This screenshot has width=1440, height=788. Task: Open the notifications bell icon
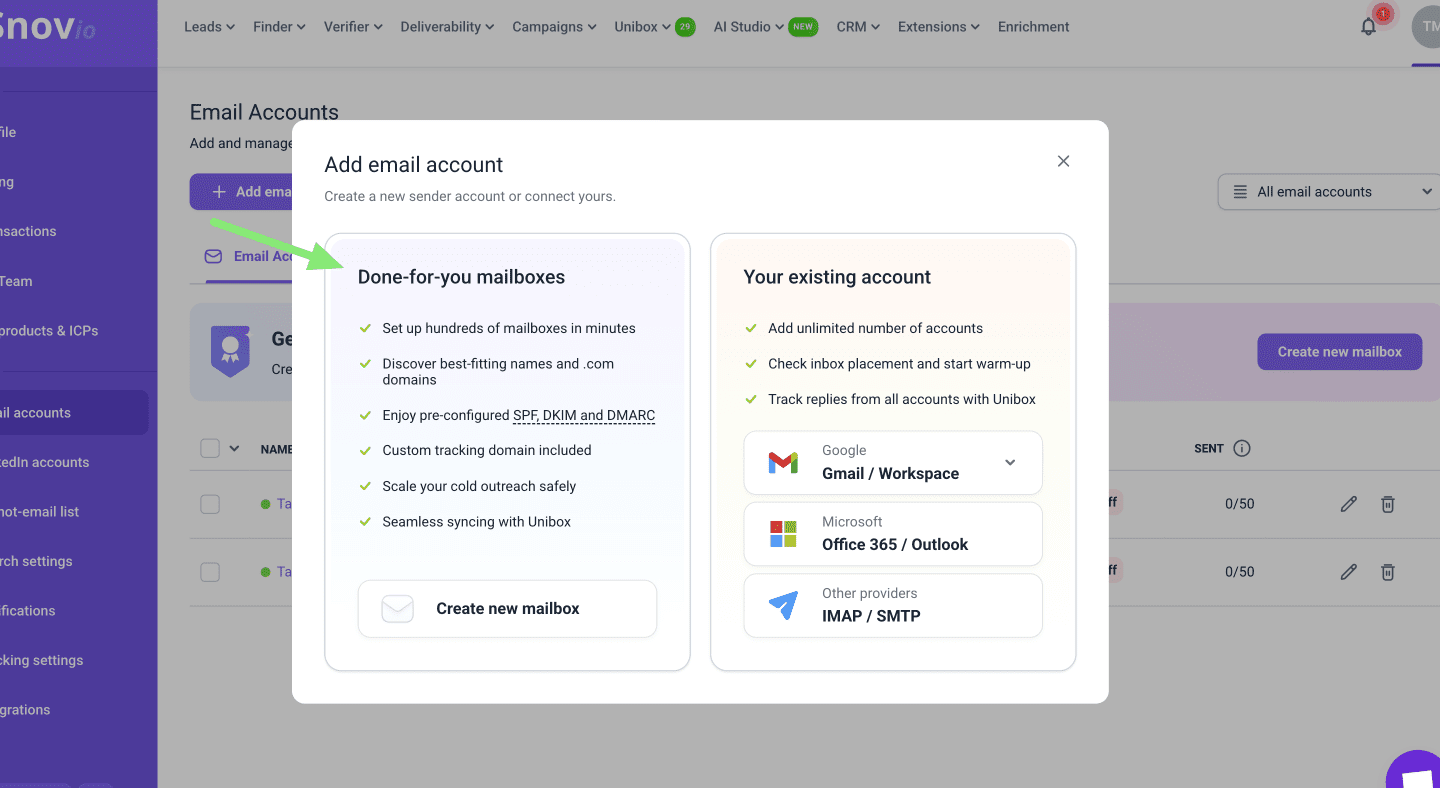tap(1369, 27)
